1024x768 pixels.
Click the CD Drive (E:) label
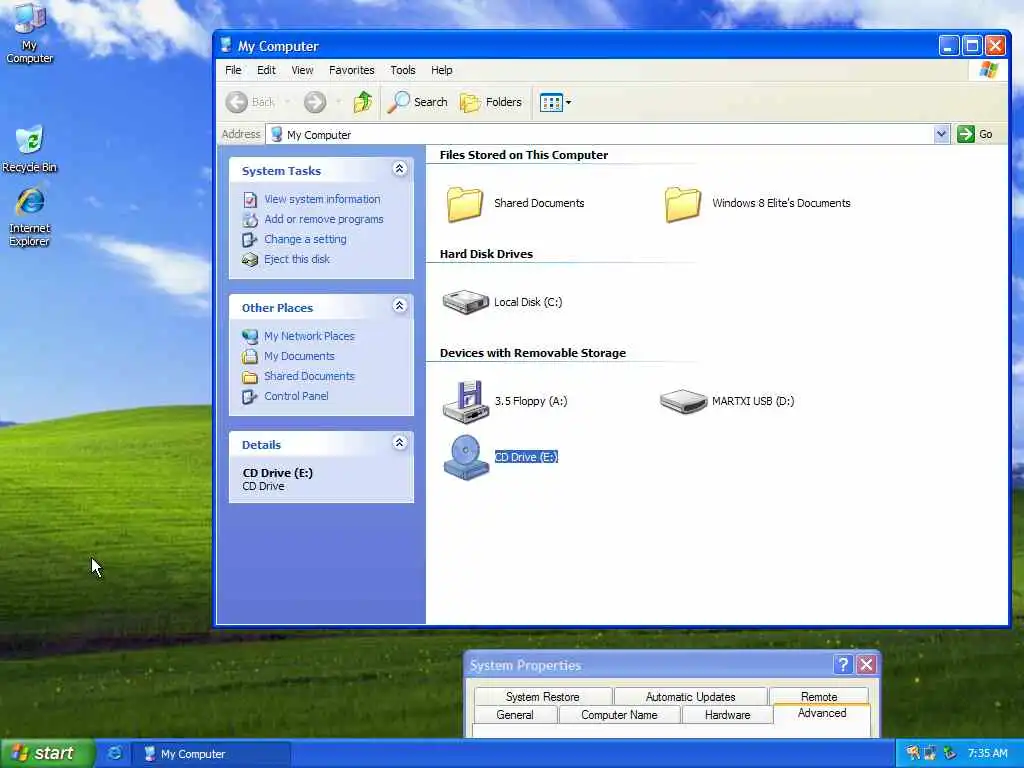[526, 457]
